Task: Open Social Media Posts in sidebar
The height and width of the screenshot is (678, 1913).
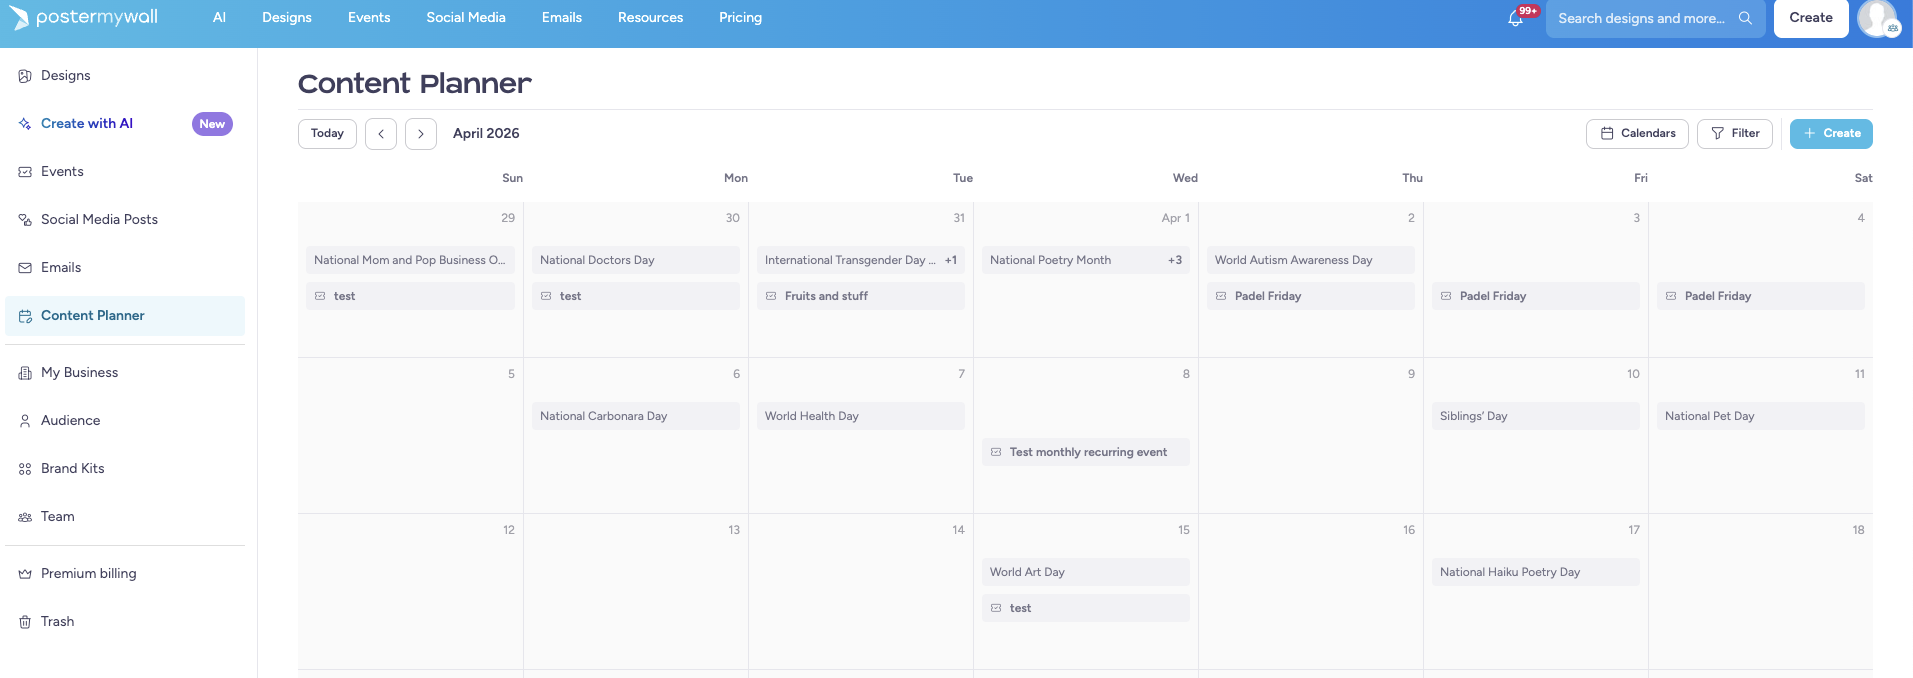Action: click(x=125, y=220)
